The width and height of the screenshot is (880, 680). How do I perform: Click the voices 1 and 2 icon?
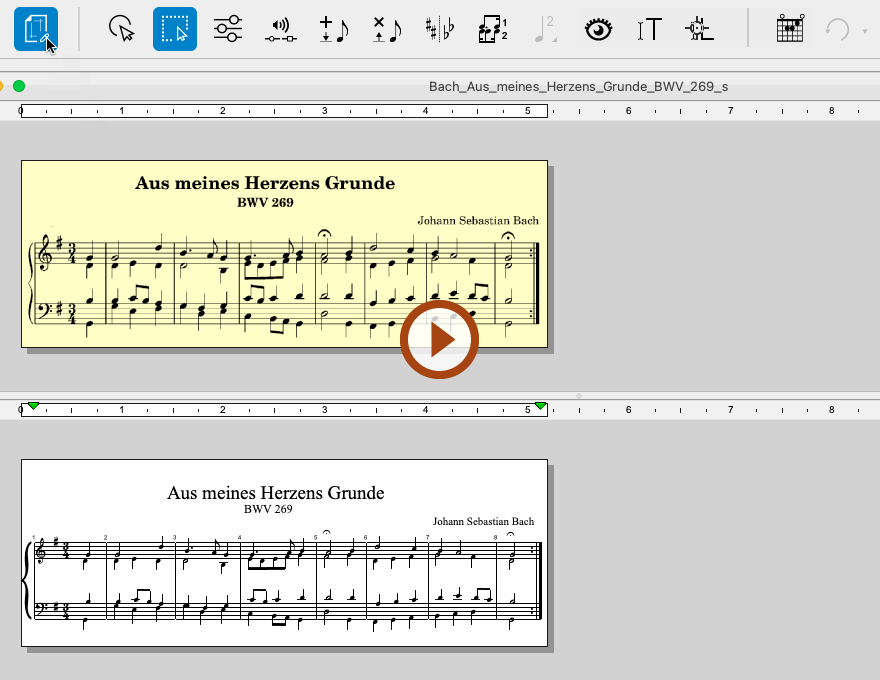pos(493,29)
